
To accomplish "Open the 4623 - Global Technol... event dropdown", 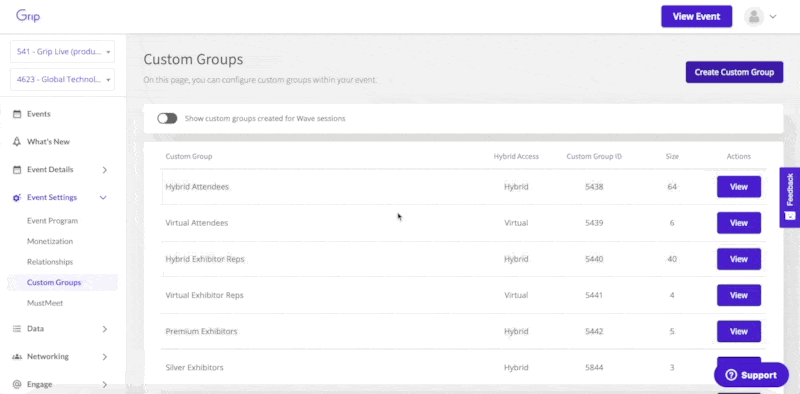I will click(62, 79).
